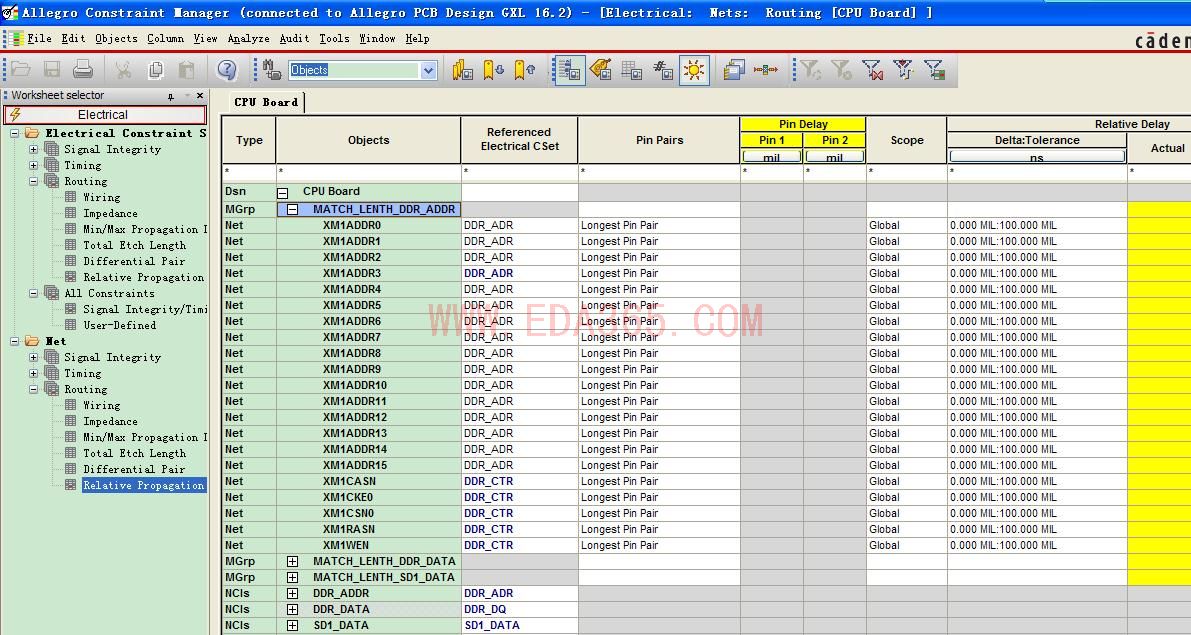Close the Worksheet selector panel

[200, 96]
